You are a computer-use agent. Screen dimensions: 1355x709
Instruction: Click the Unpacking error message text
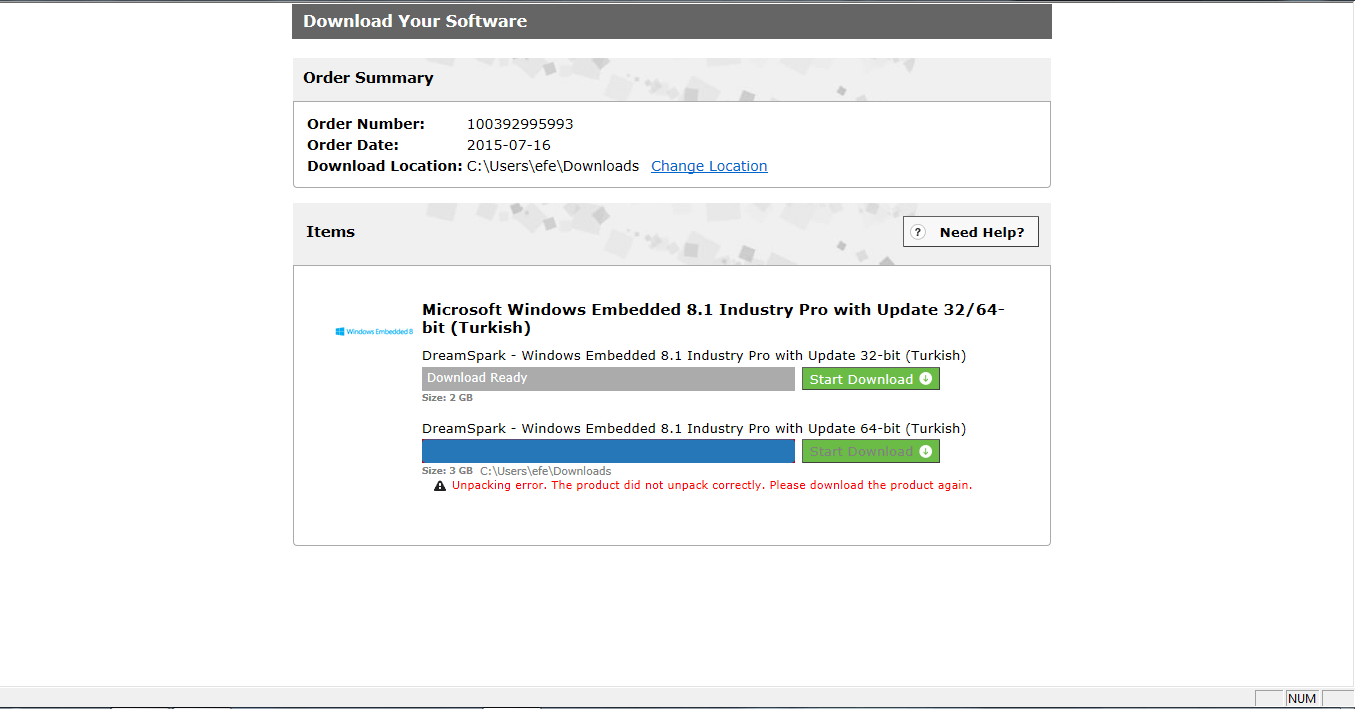point(712,485)
